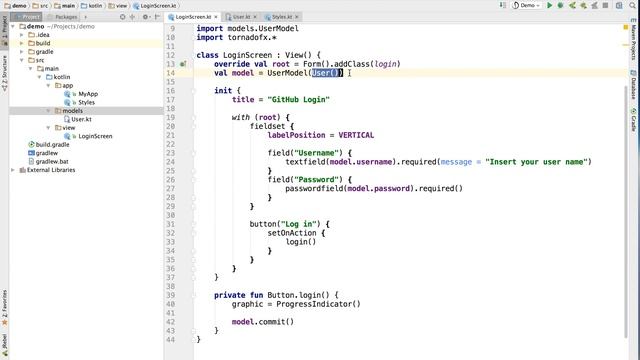Click the yellow inspection indicator at editor top right
Image resolution: width=640 pixels, height=360 pixels.
click(626, 27)
